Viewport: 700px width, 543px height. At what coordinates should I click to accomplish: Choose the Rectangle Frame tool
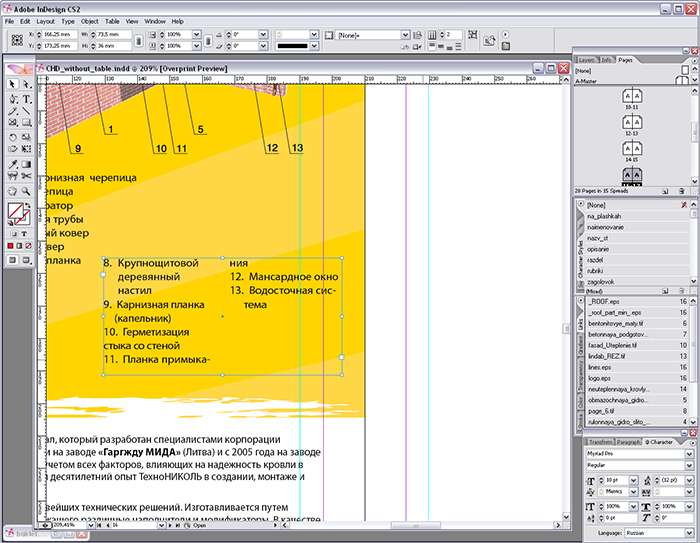pyautogui.click(x=12, y=122)
